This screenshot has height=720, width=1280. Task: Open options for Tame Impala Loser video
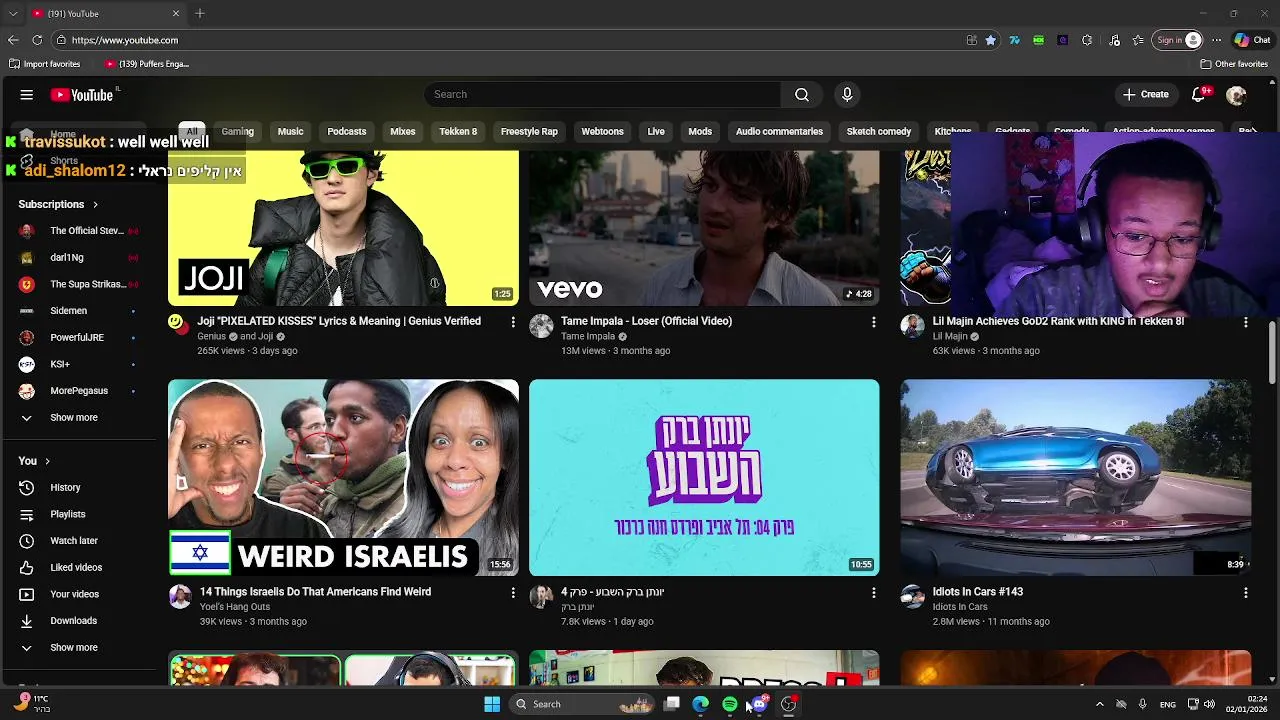[x=873, y=322]
